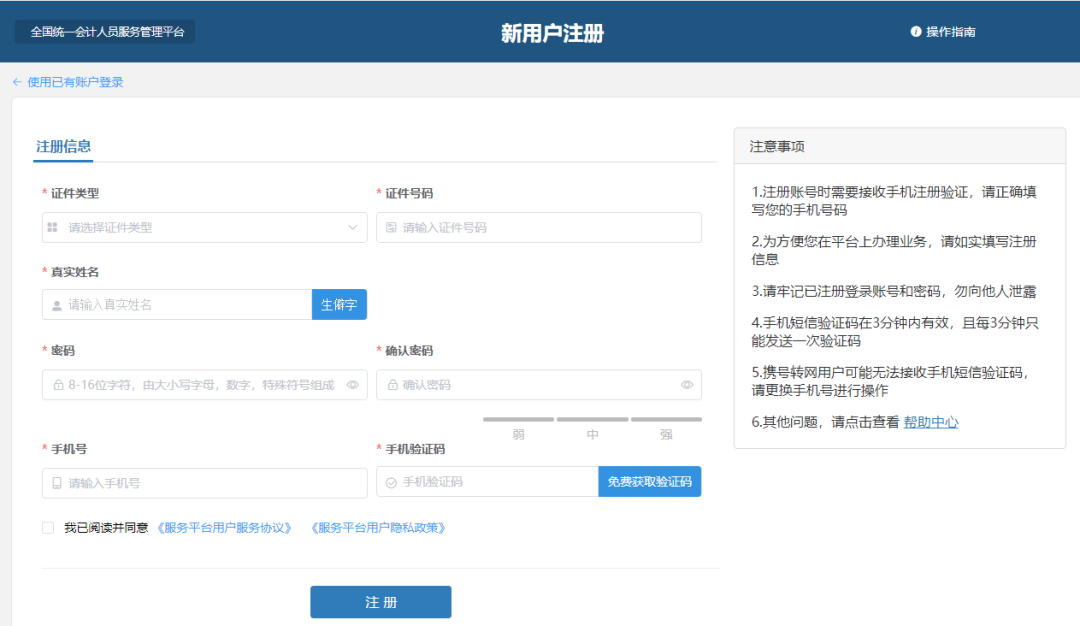Click the grid icon in the 证件类型 field
Screen dimensions: 1080x626
[x=52, y=227]
